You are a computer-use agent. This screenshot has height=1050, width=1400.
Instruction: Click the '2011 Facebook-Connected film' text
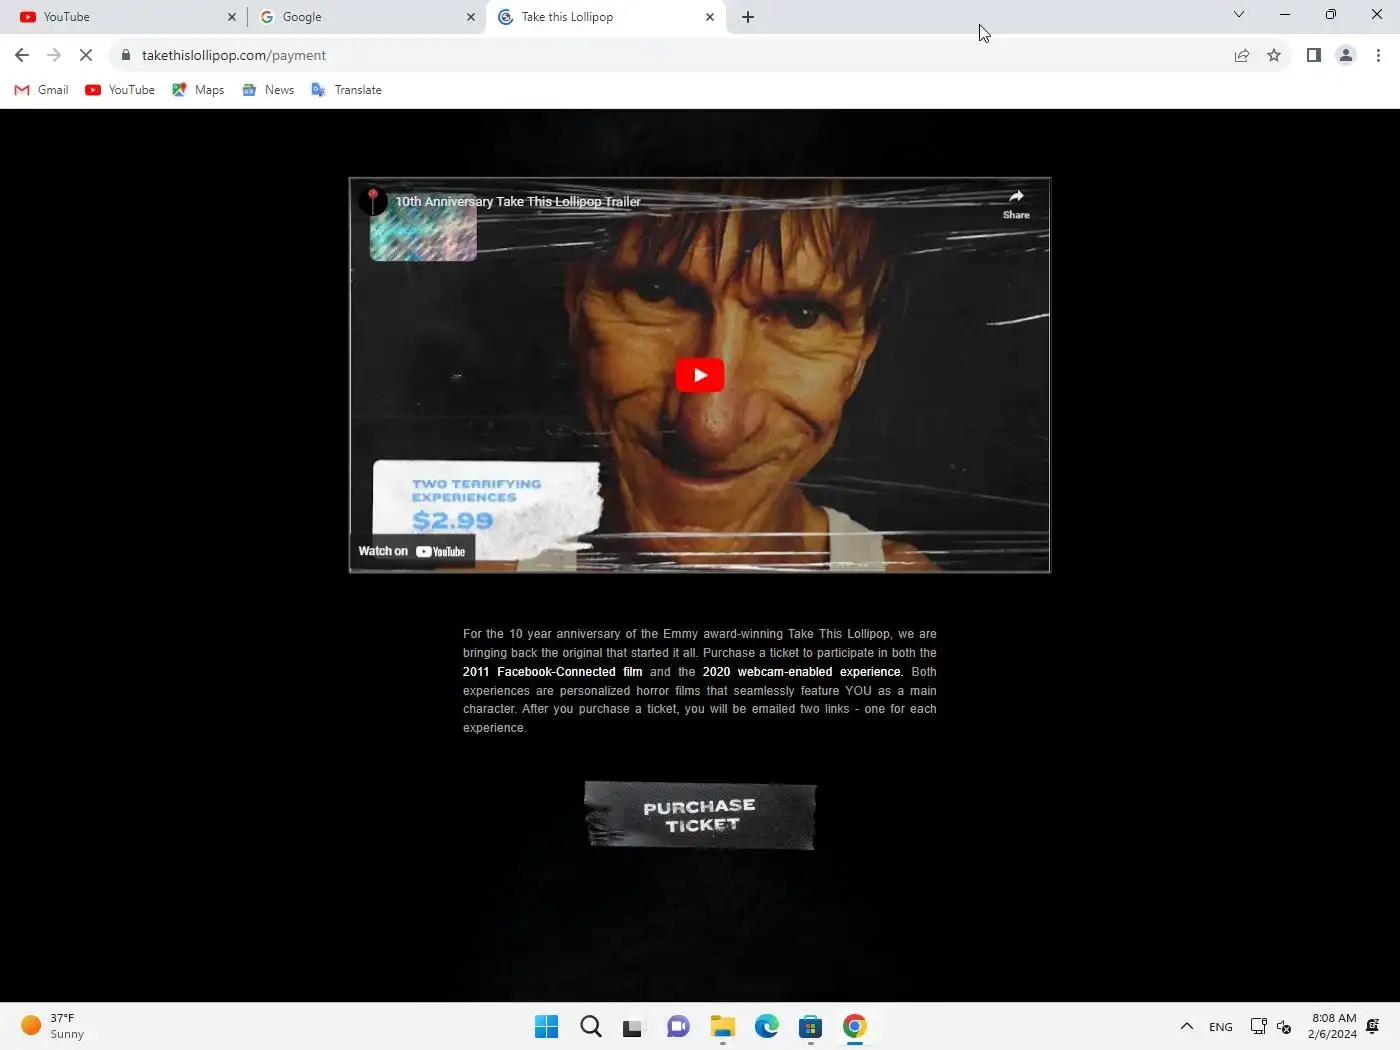click(552, 672)
